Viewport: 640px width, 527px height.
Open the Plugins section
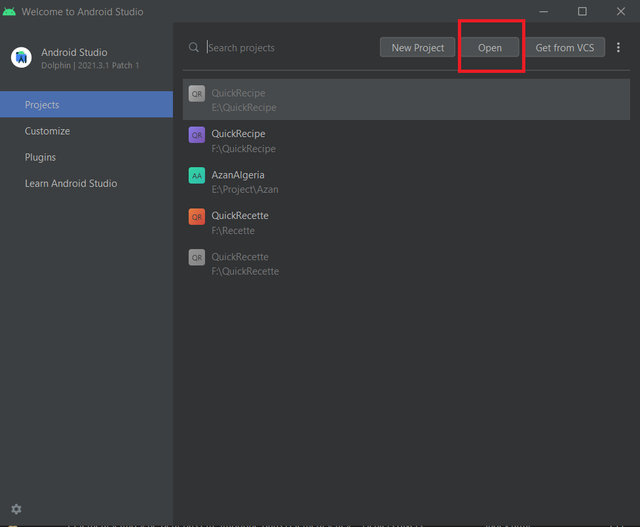87,157
